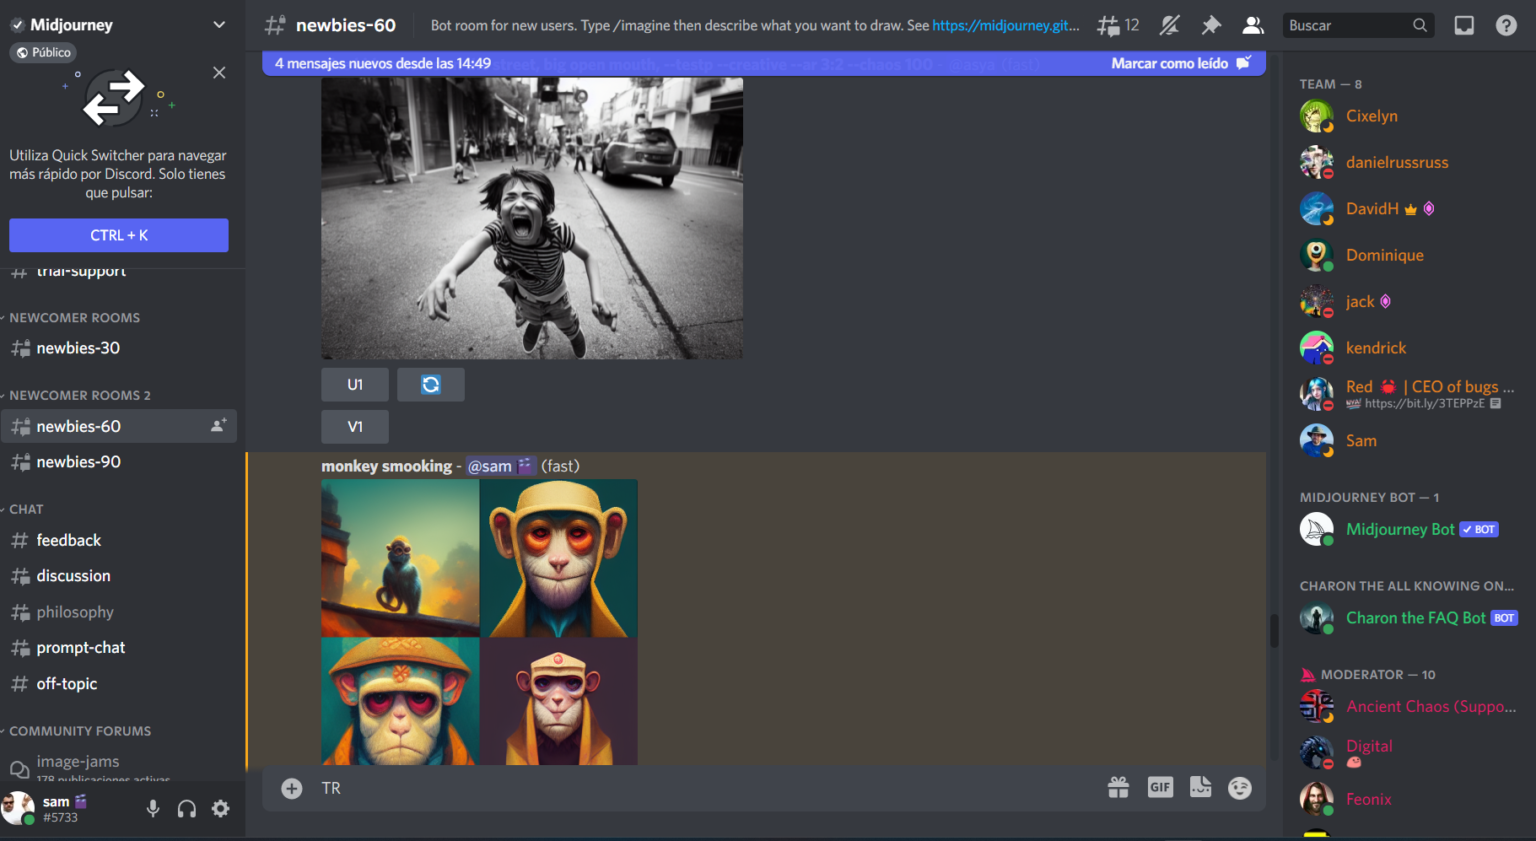Expand the Midjourney server dropdown
This screenshot has height=841, width=1536.
click(x=219, y=25)
